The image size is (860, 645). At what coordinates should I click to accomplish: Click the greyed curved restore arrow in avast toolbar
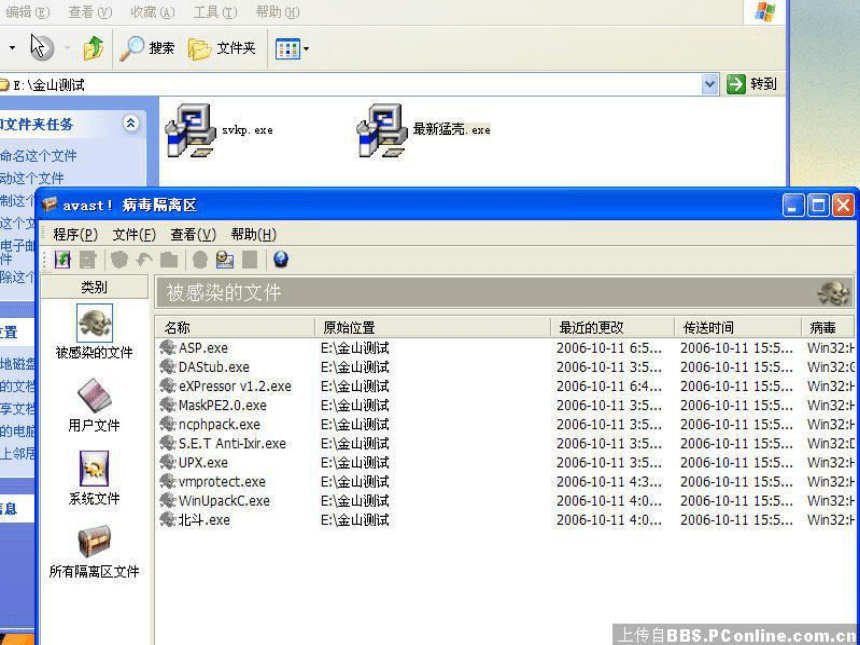click(x=144, y=259)
